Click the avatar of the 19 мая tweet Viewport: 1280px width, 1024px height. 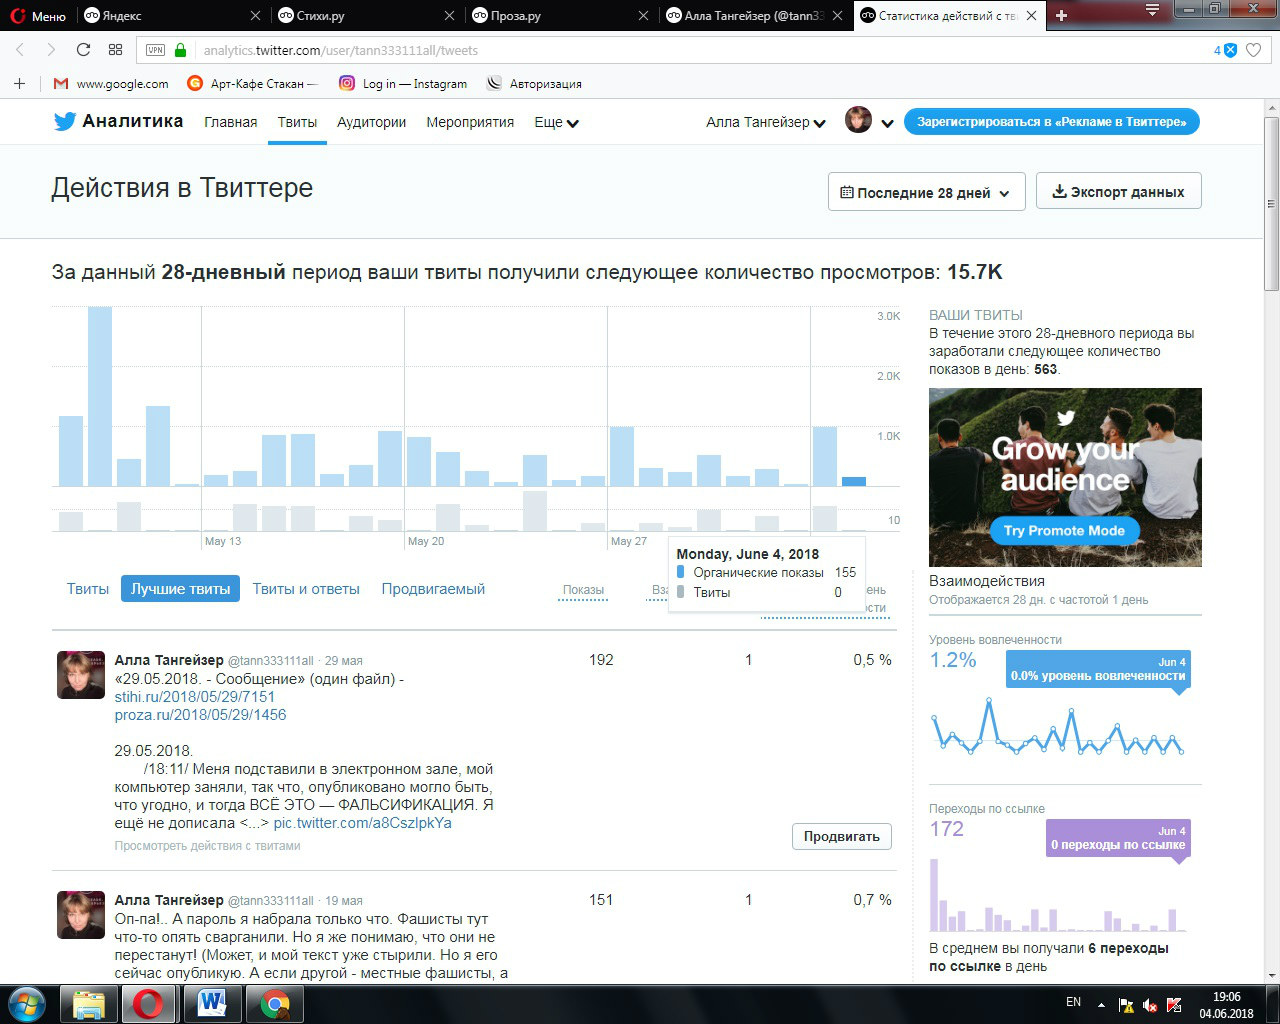point(81,915)
